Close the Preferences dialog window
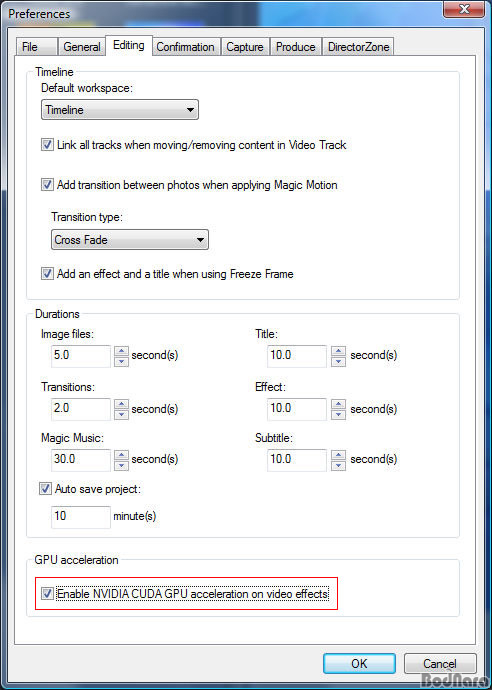492x690 pixels. 464,9
